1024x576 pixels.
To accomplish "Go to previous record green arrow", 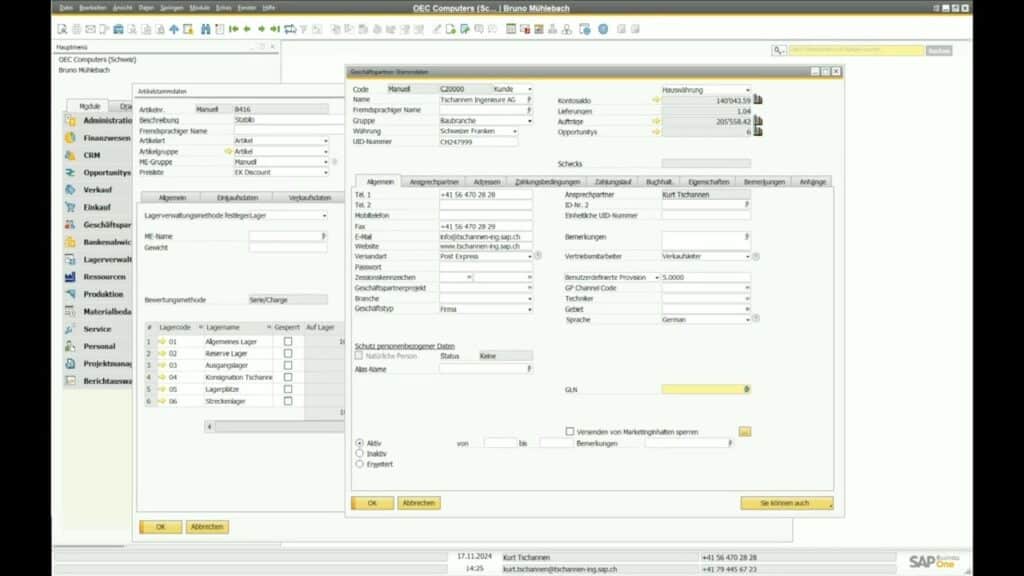I will click(x=248, y=29).
